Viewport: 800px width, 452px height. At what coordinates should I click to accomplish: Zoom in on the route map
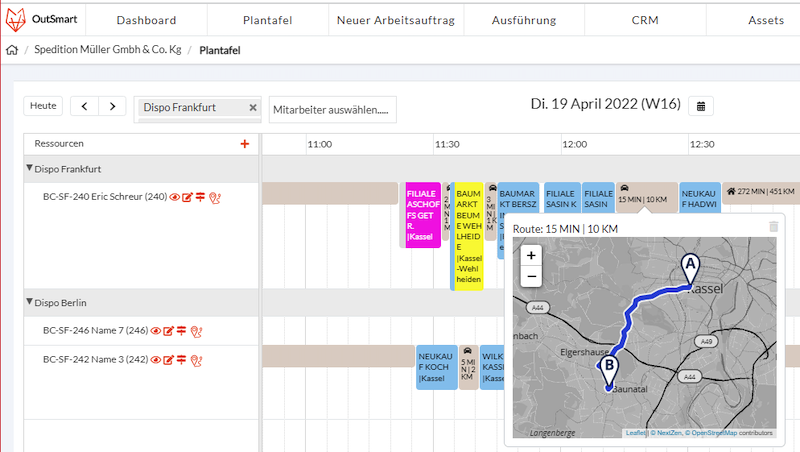tap(531, 255)
